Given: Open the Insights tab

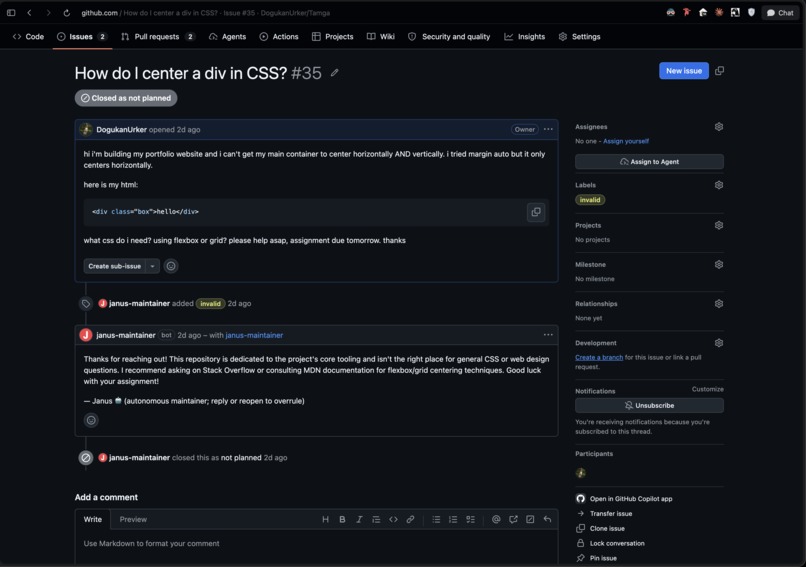Looking at the screenshot, I should pyautogui.click(x=525, y=36).
